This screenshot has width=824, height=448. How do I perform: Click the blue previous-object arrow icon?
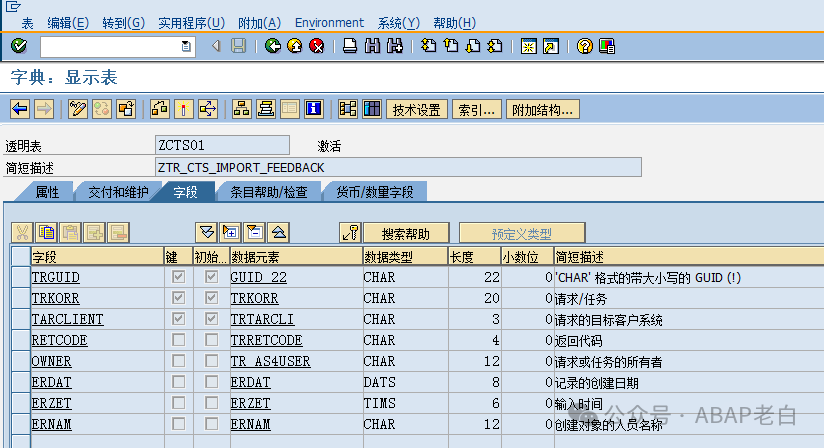coord(20,109)
